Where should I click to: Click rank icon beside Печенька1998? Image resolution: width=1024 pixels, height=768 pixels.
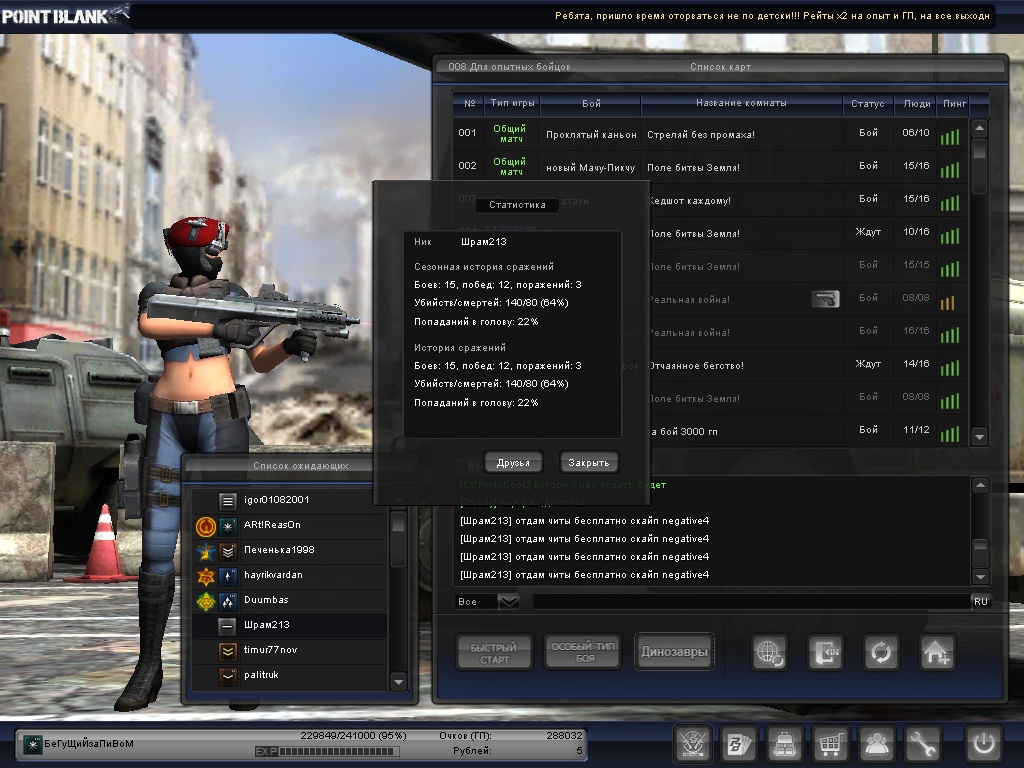(x=227, y=551)
